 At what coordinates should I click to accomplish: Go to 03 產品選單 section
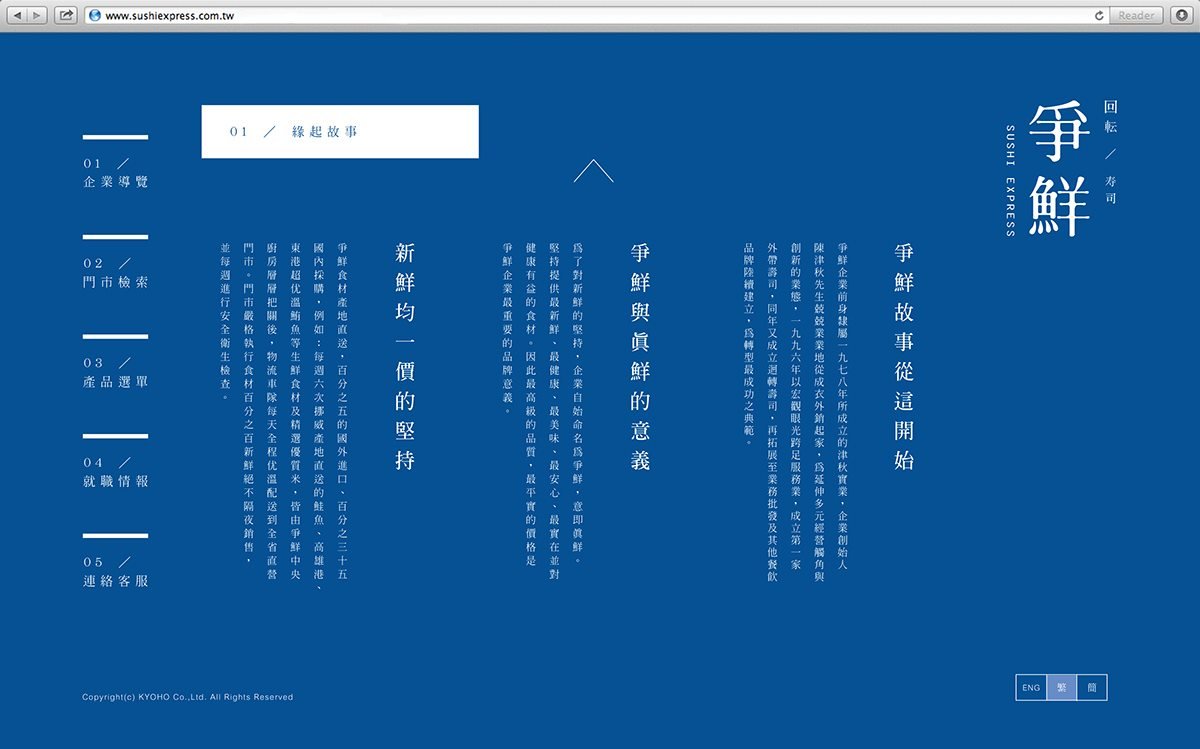(115, 371)
